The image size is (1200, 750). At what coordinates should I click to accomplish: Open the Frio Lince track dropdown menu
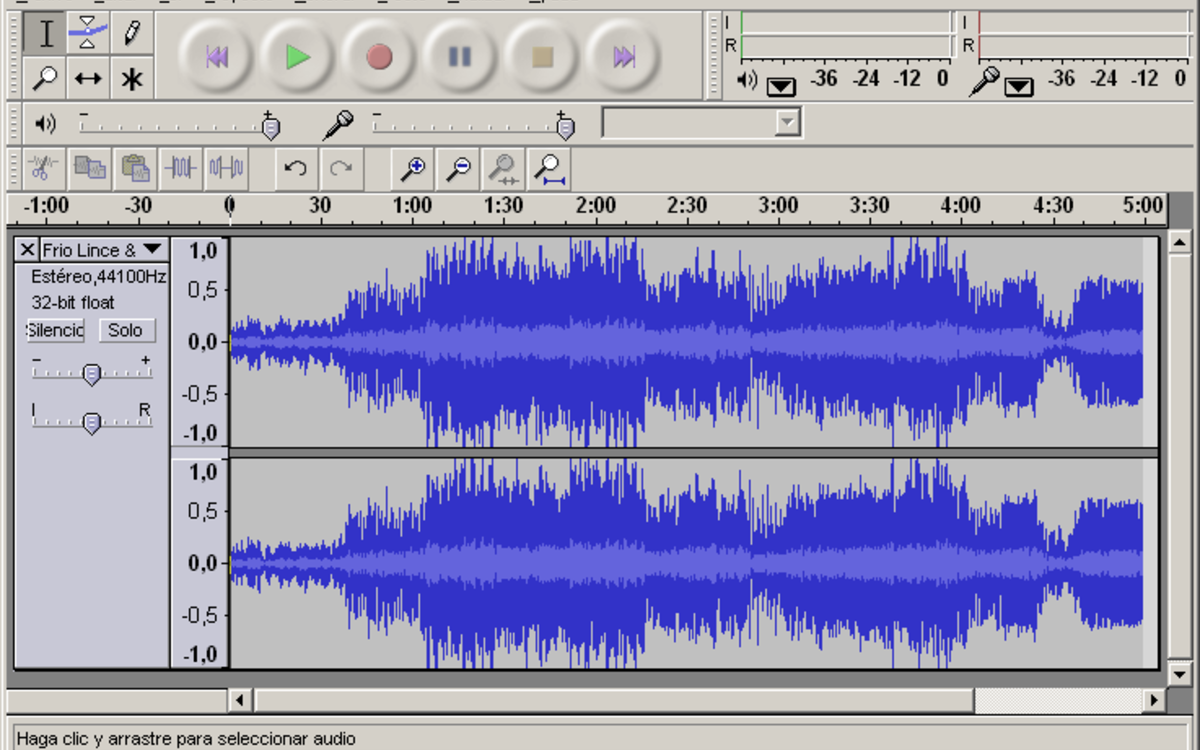click(151, 249)
